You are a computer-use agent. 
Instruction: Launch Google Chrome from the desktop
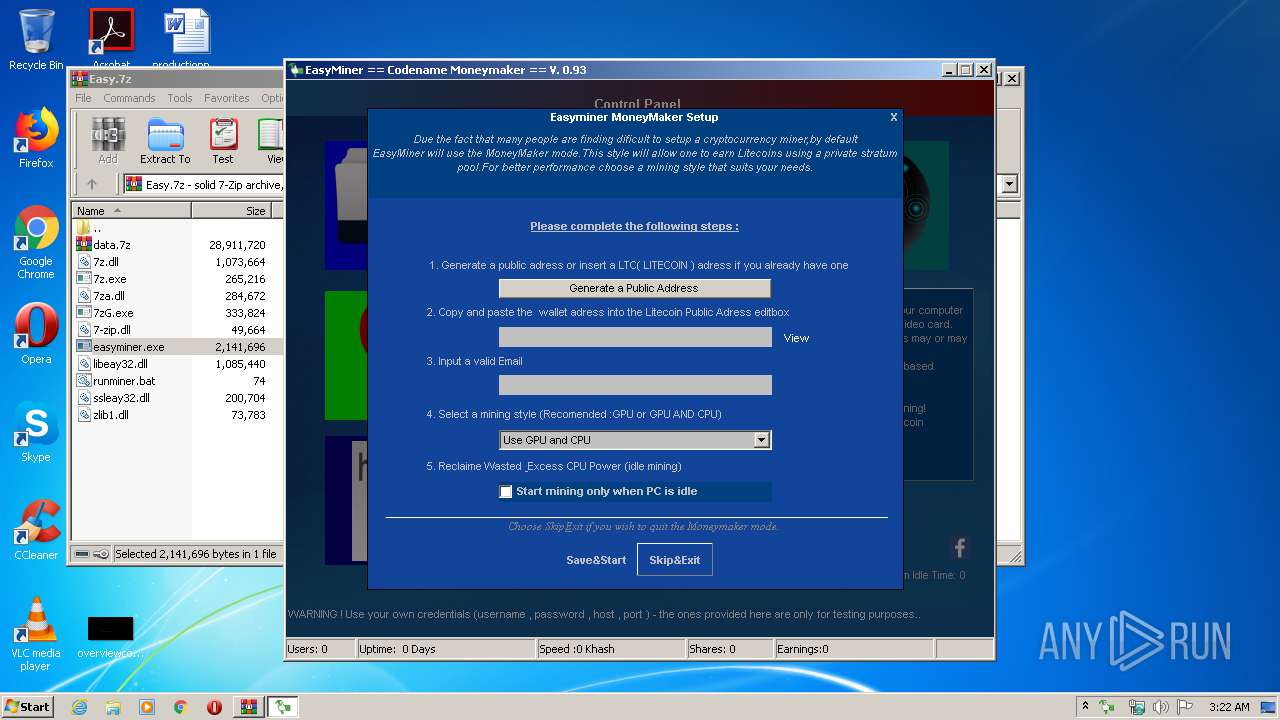coord(36,242)
